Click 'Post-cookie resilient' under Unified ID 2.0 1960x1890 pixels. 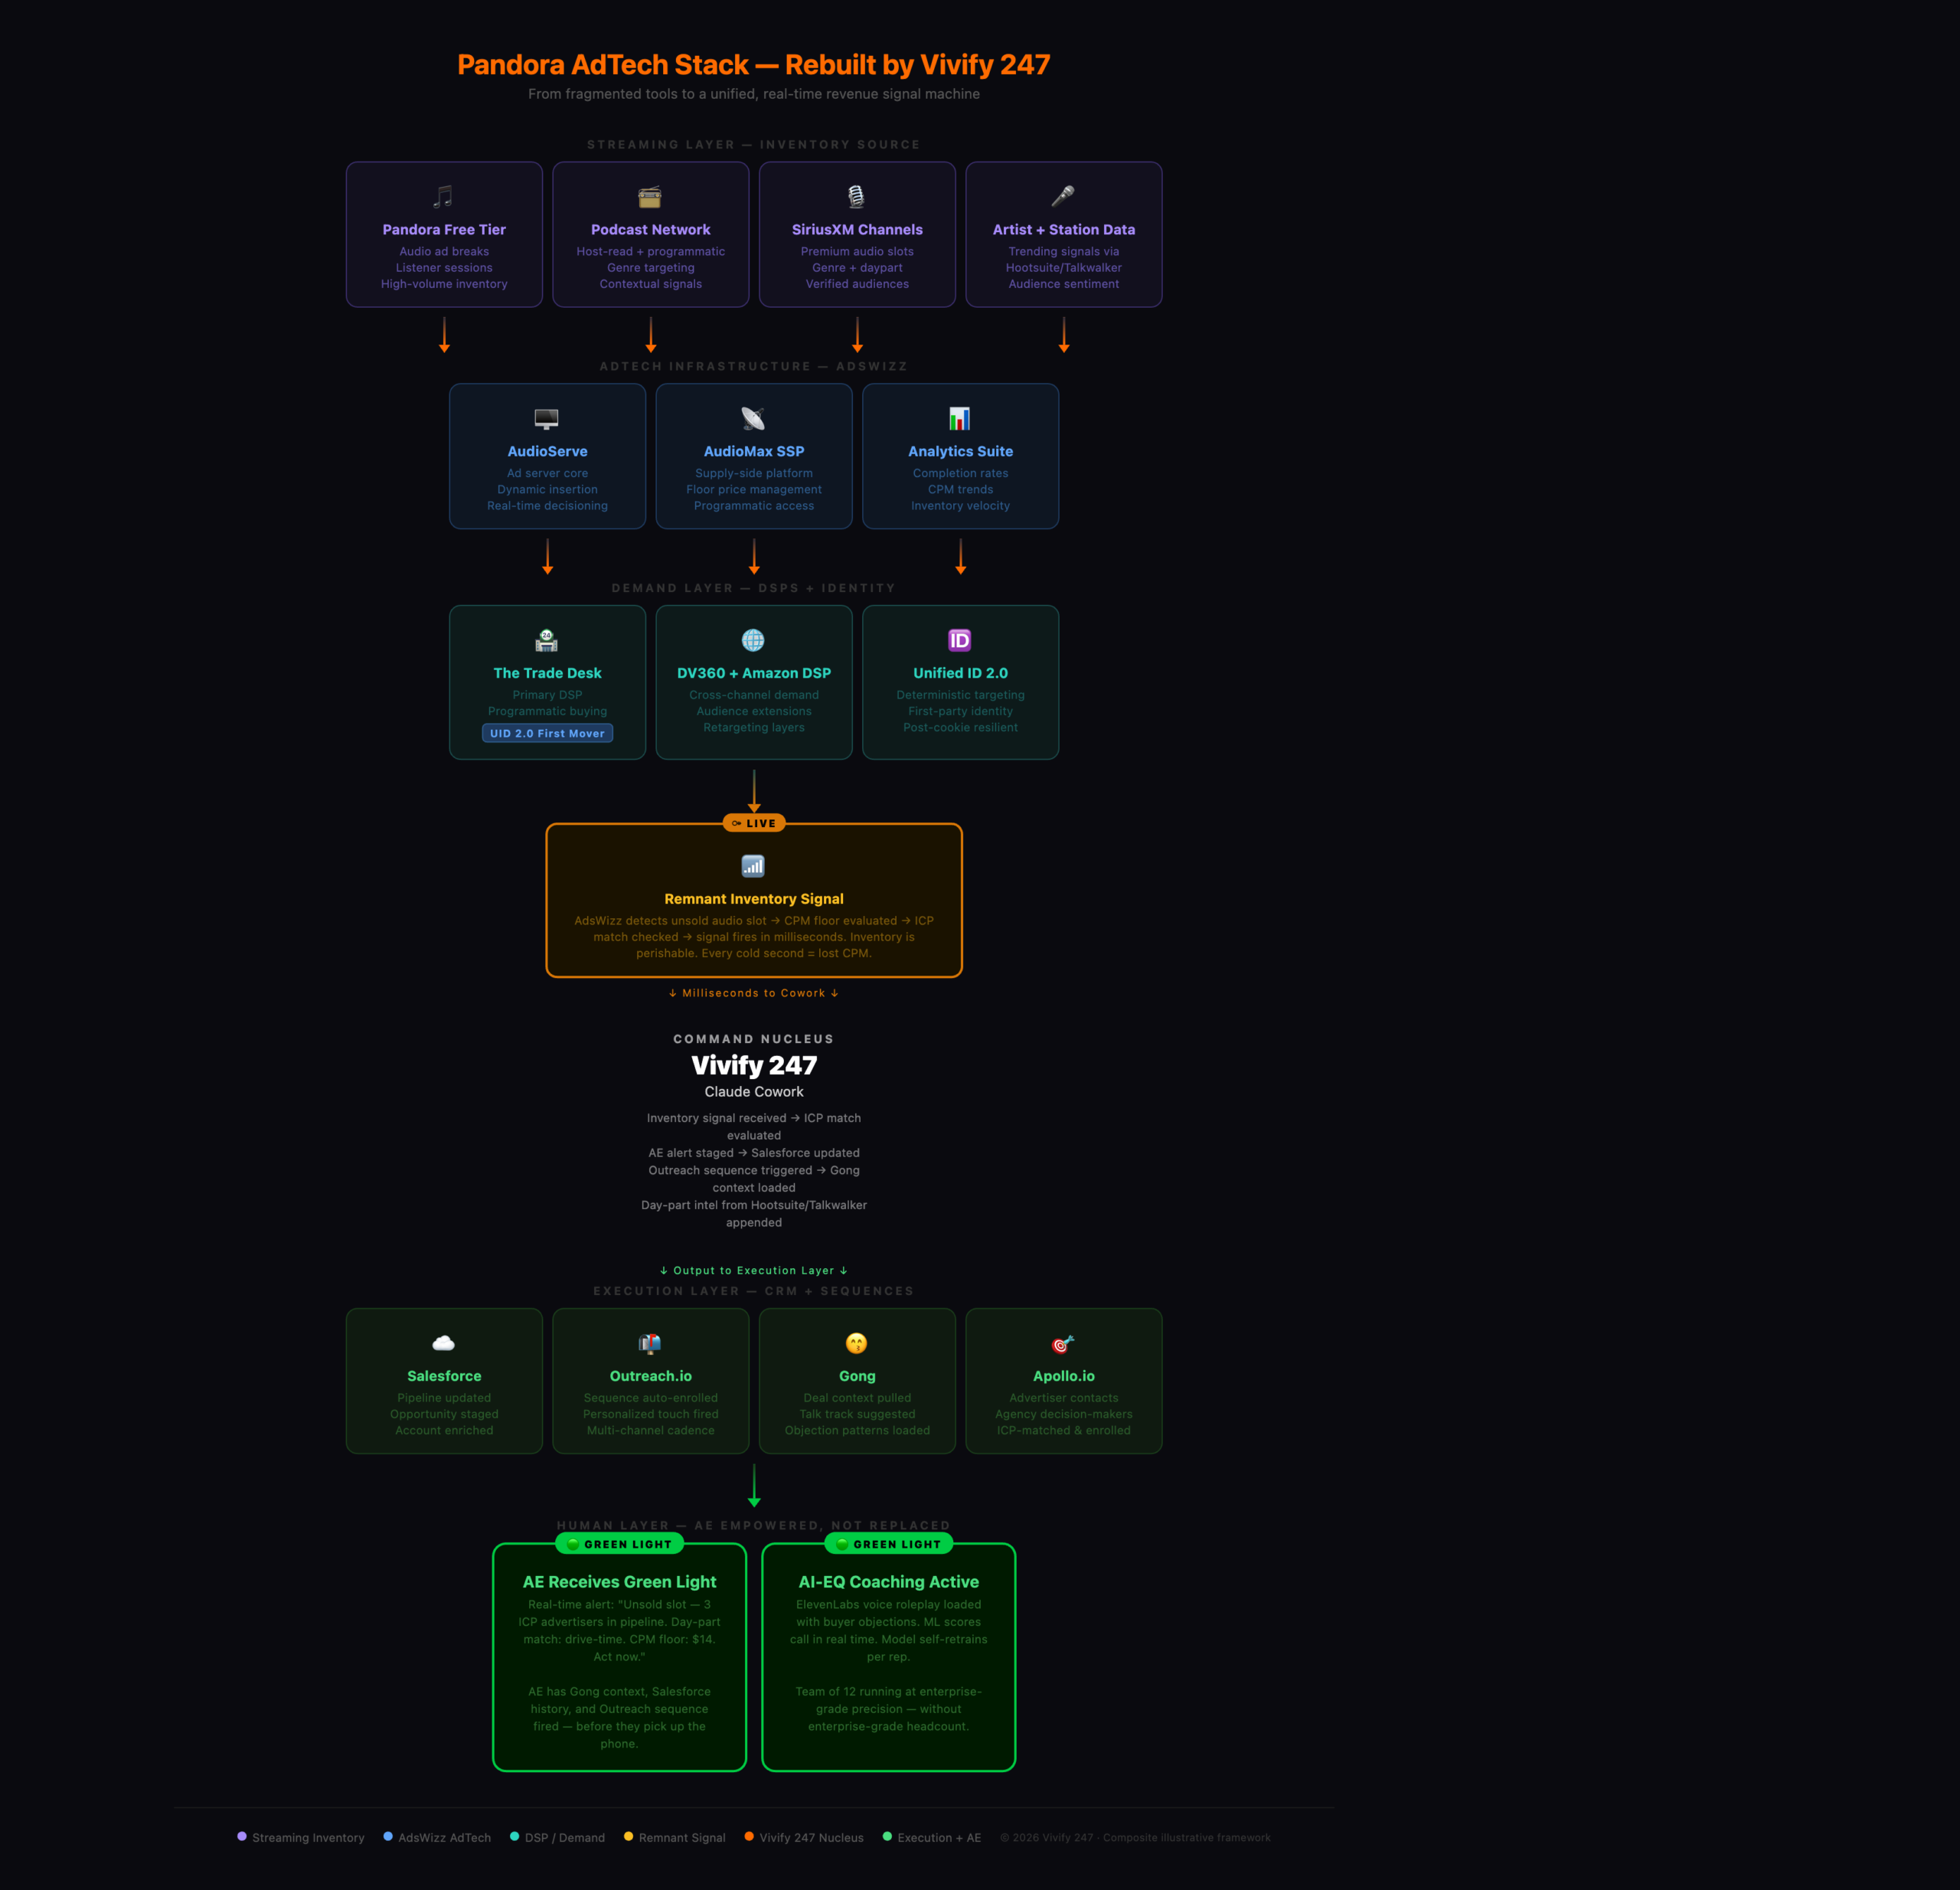tap(960, 727)
